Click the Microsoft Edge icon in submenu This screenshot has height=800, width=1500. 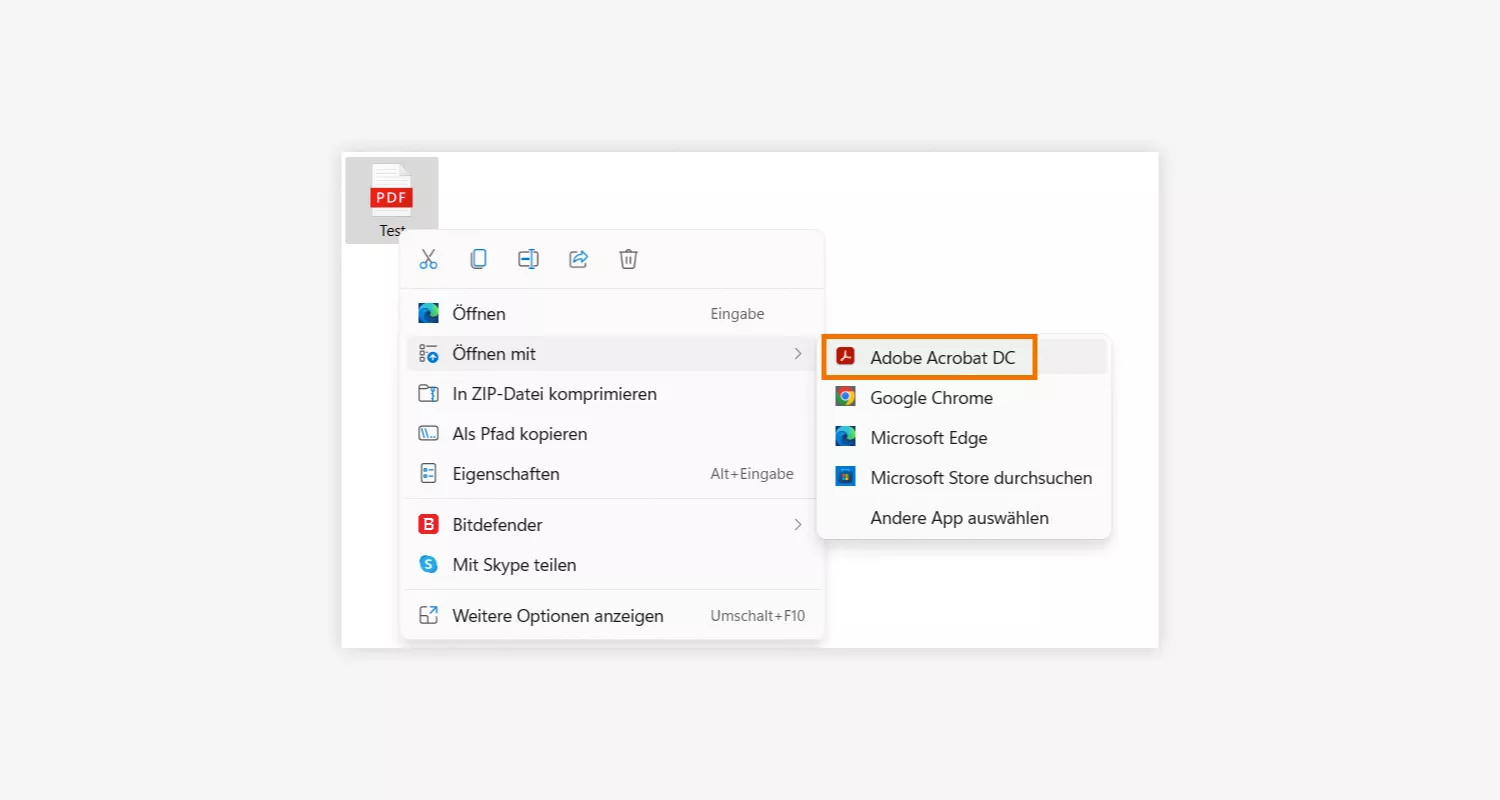[x=846, y=437]
